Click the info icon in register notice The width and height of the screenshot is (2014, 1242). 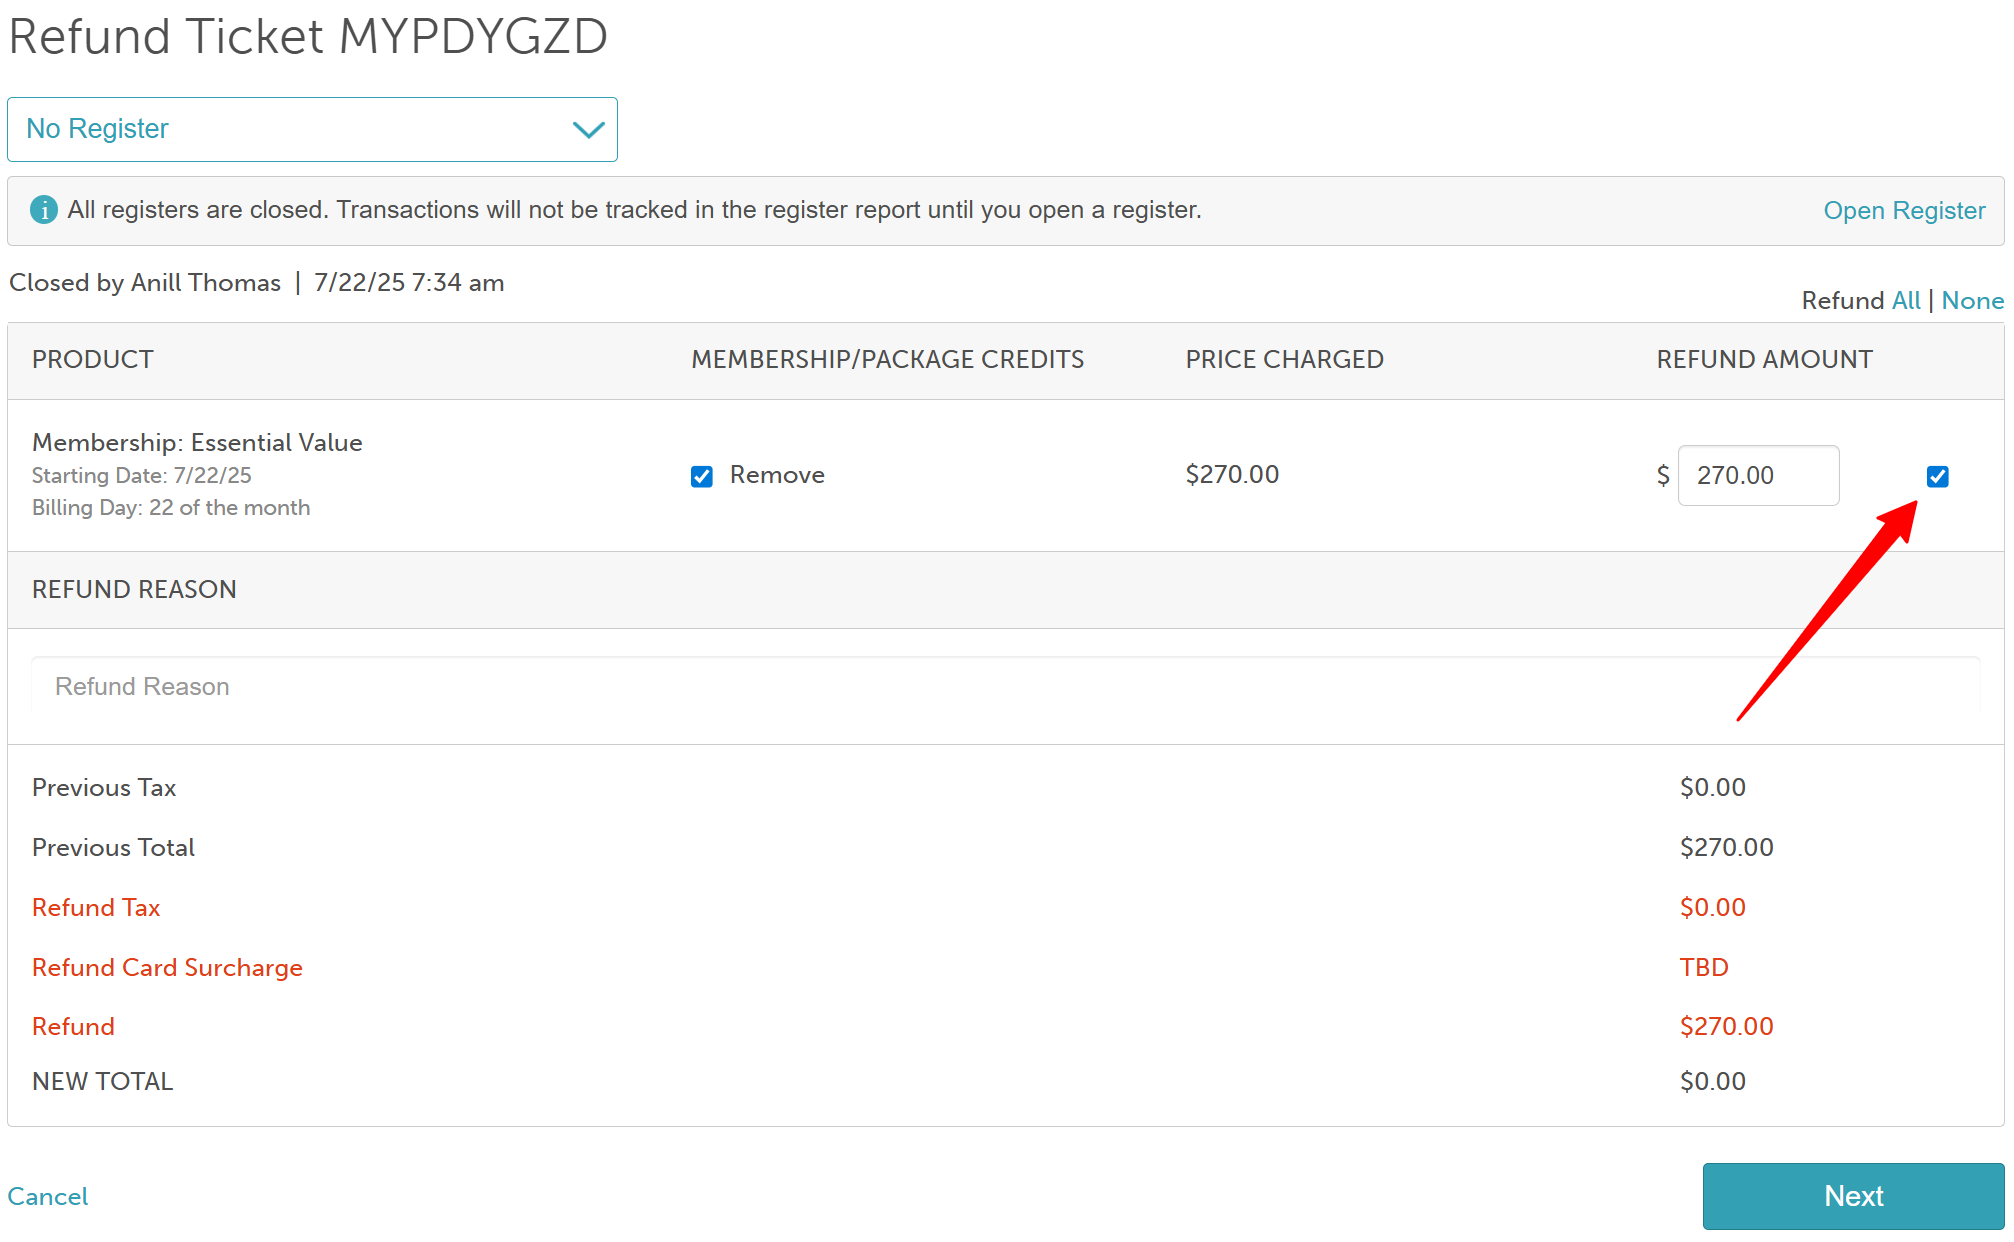[43, 210]
